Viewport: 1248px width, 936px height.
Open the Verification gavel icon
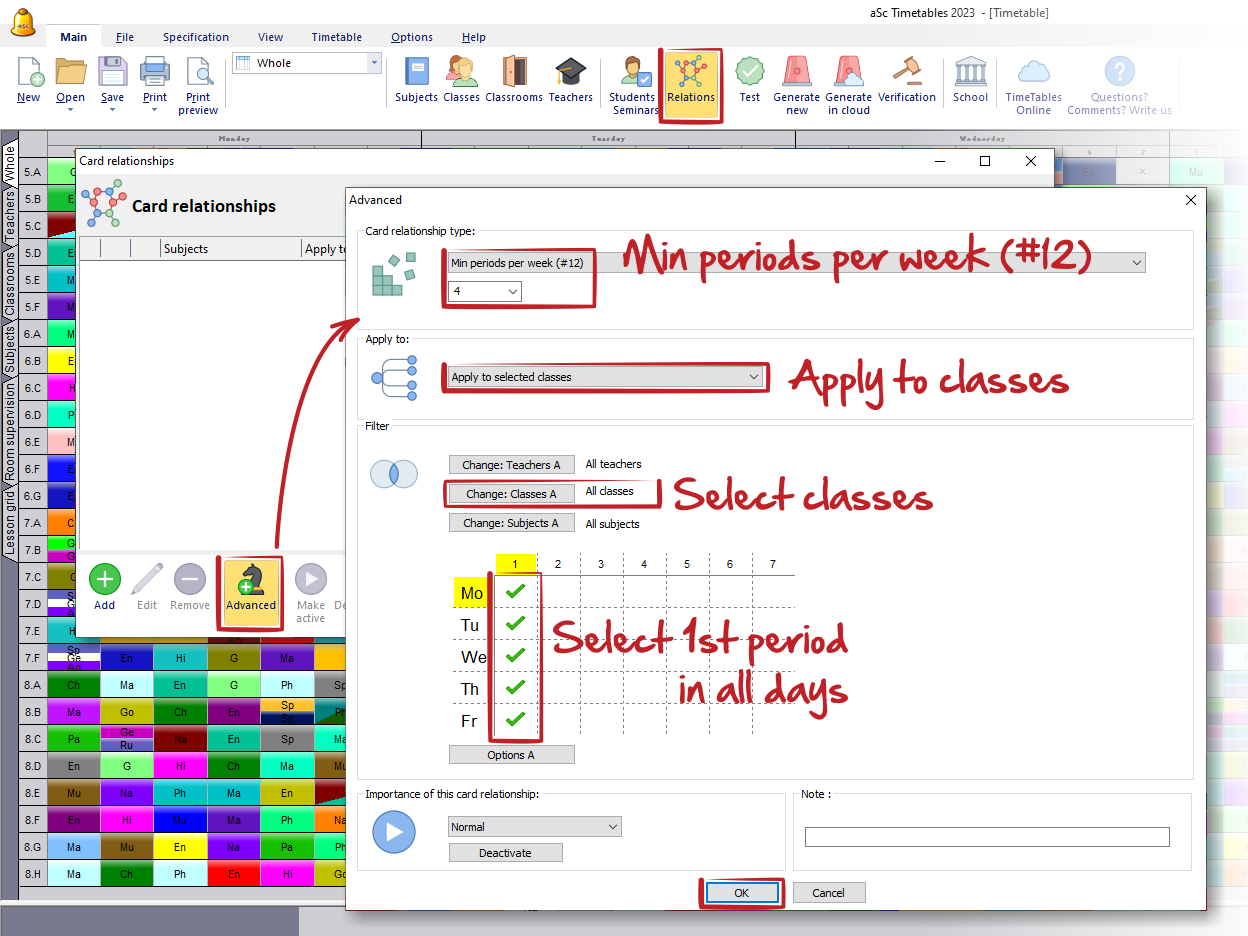tap(907, 72)
